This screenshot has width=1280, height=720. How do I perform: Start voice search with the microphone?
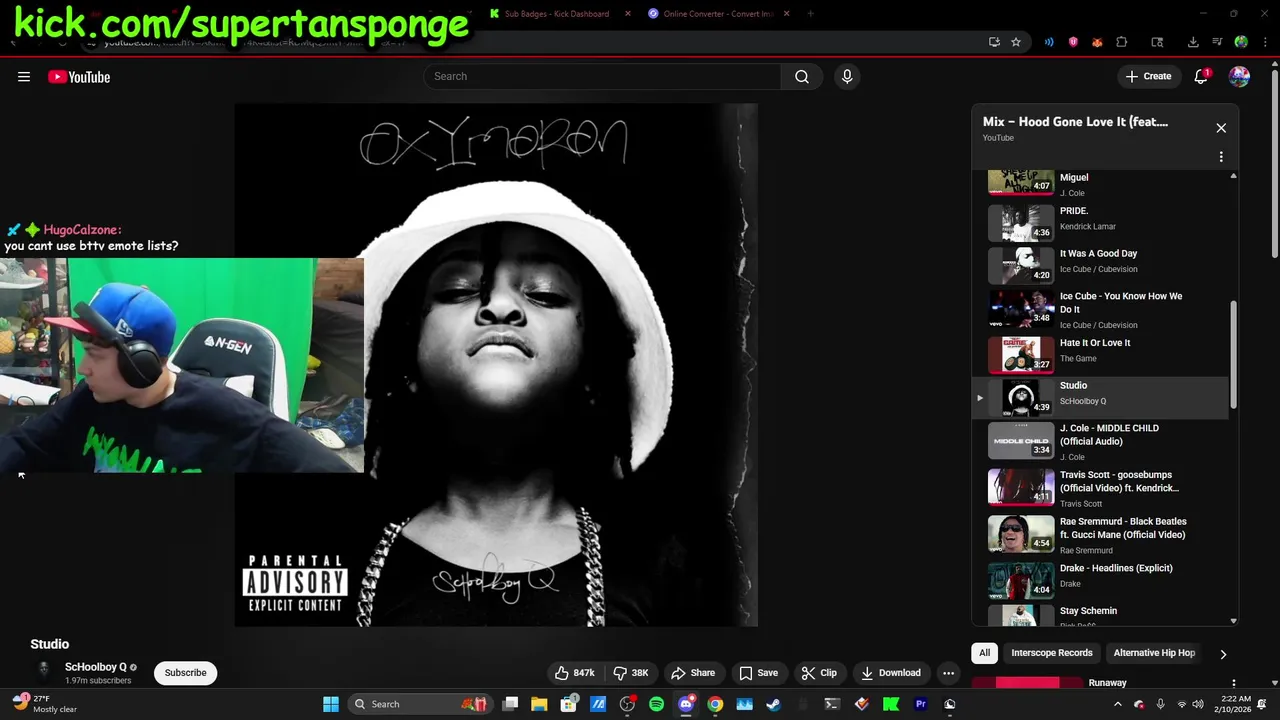847,77
